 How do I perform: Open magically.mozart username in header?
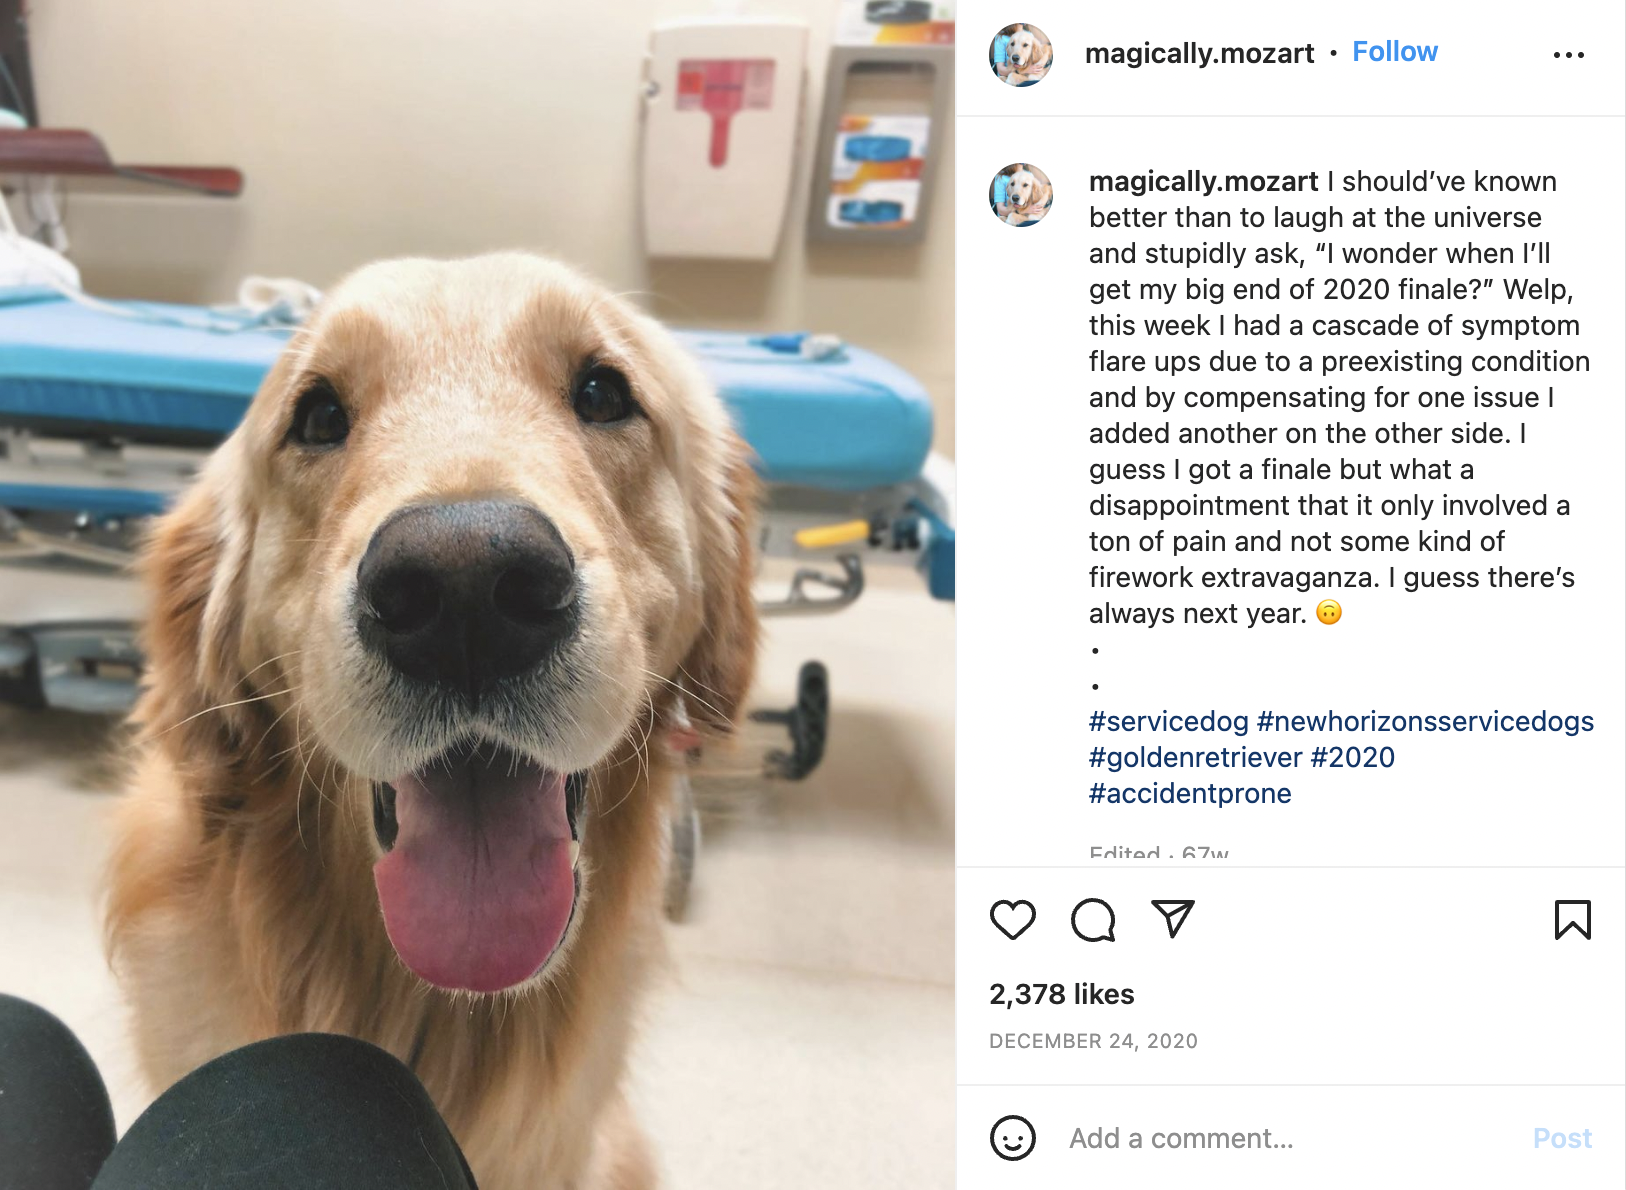1199,53
